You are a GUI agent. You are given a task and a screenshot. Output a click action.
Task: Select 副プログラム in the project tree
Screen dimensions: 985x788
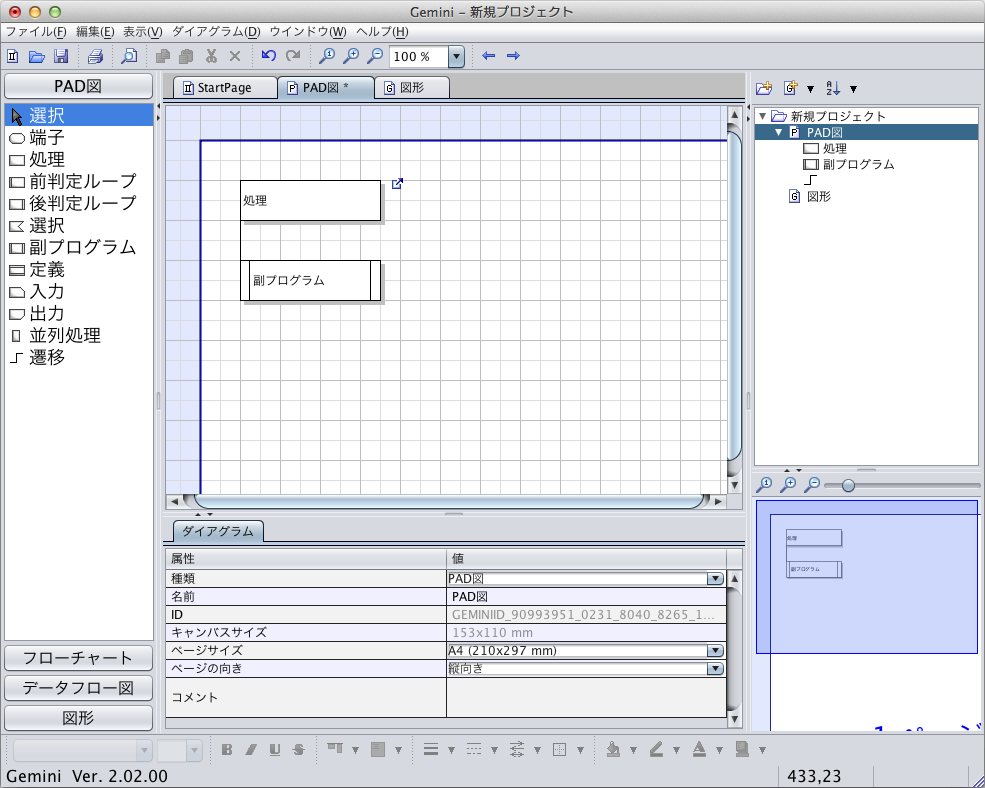[x=849, y=165]
